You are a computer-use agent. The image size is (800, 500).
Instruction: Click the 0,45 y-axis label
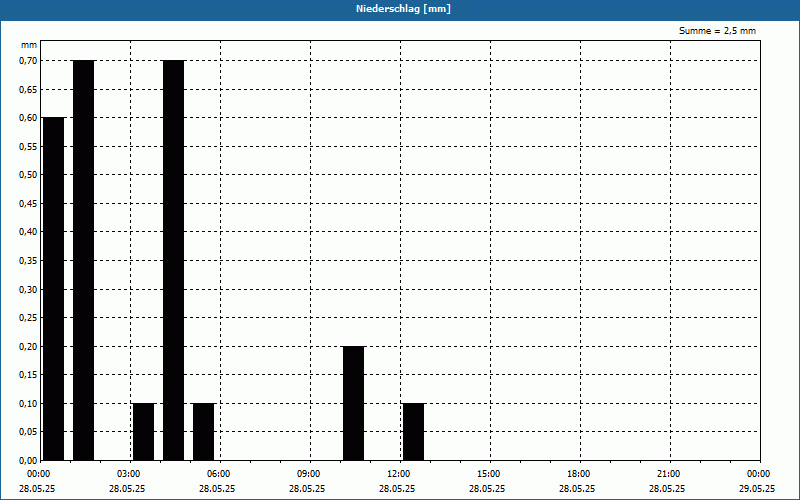[28, 204]
